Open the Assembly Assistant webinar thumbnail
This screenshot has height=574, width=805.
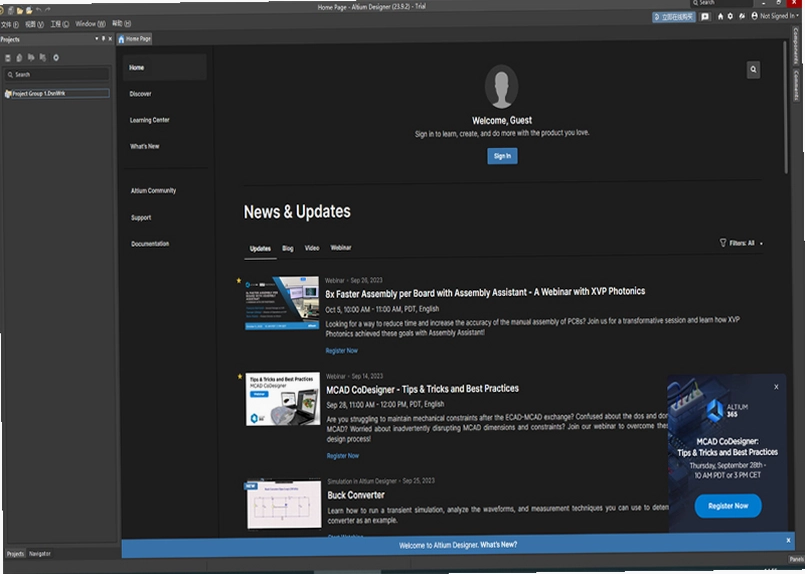[x=282, y=303]
